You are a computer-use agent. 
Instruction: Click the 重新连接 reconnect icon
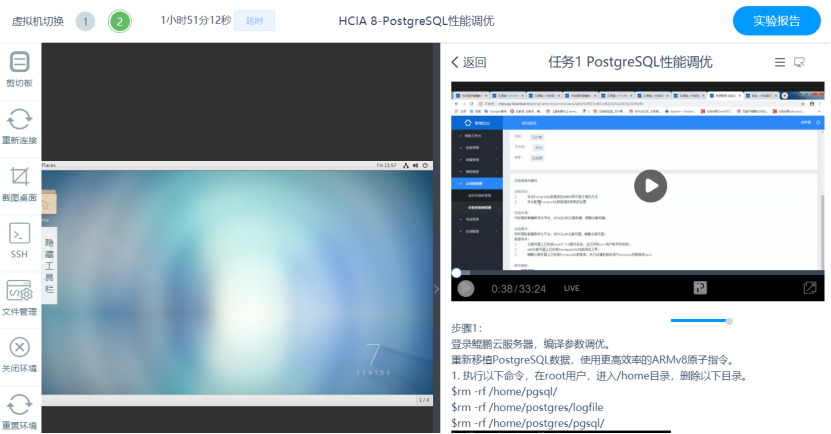point(19,123)
